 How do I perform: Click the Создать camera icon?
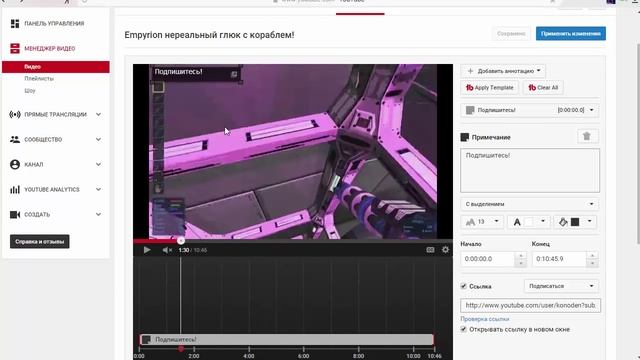pos(15,214)
